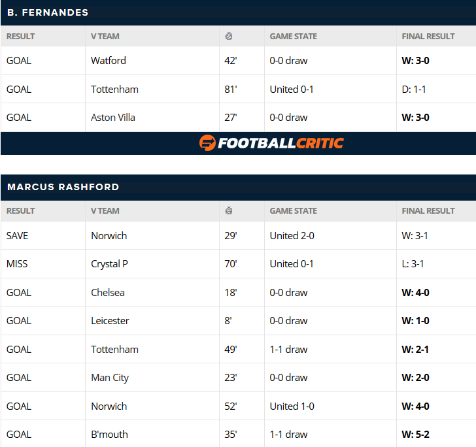Click Man City team name
The image size is (476, 447).
(x=110, y=378)
